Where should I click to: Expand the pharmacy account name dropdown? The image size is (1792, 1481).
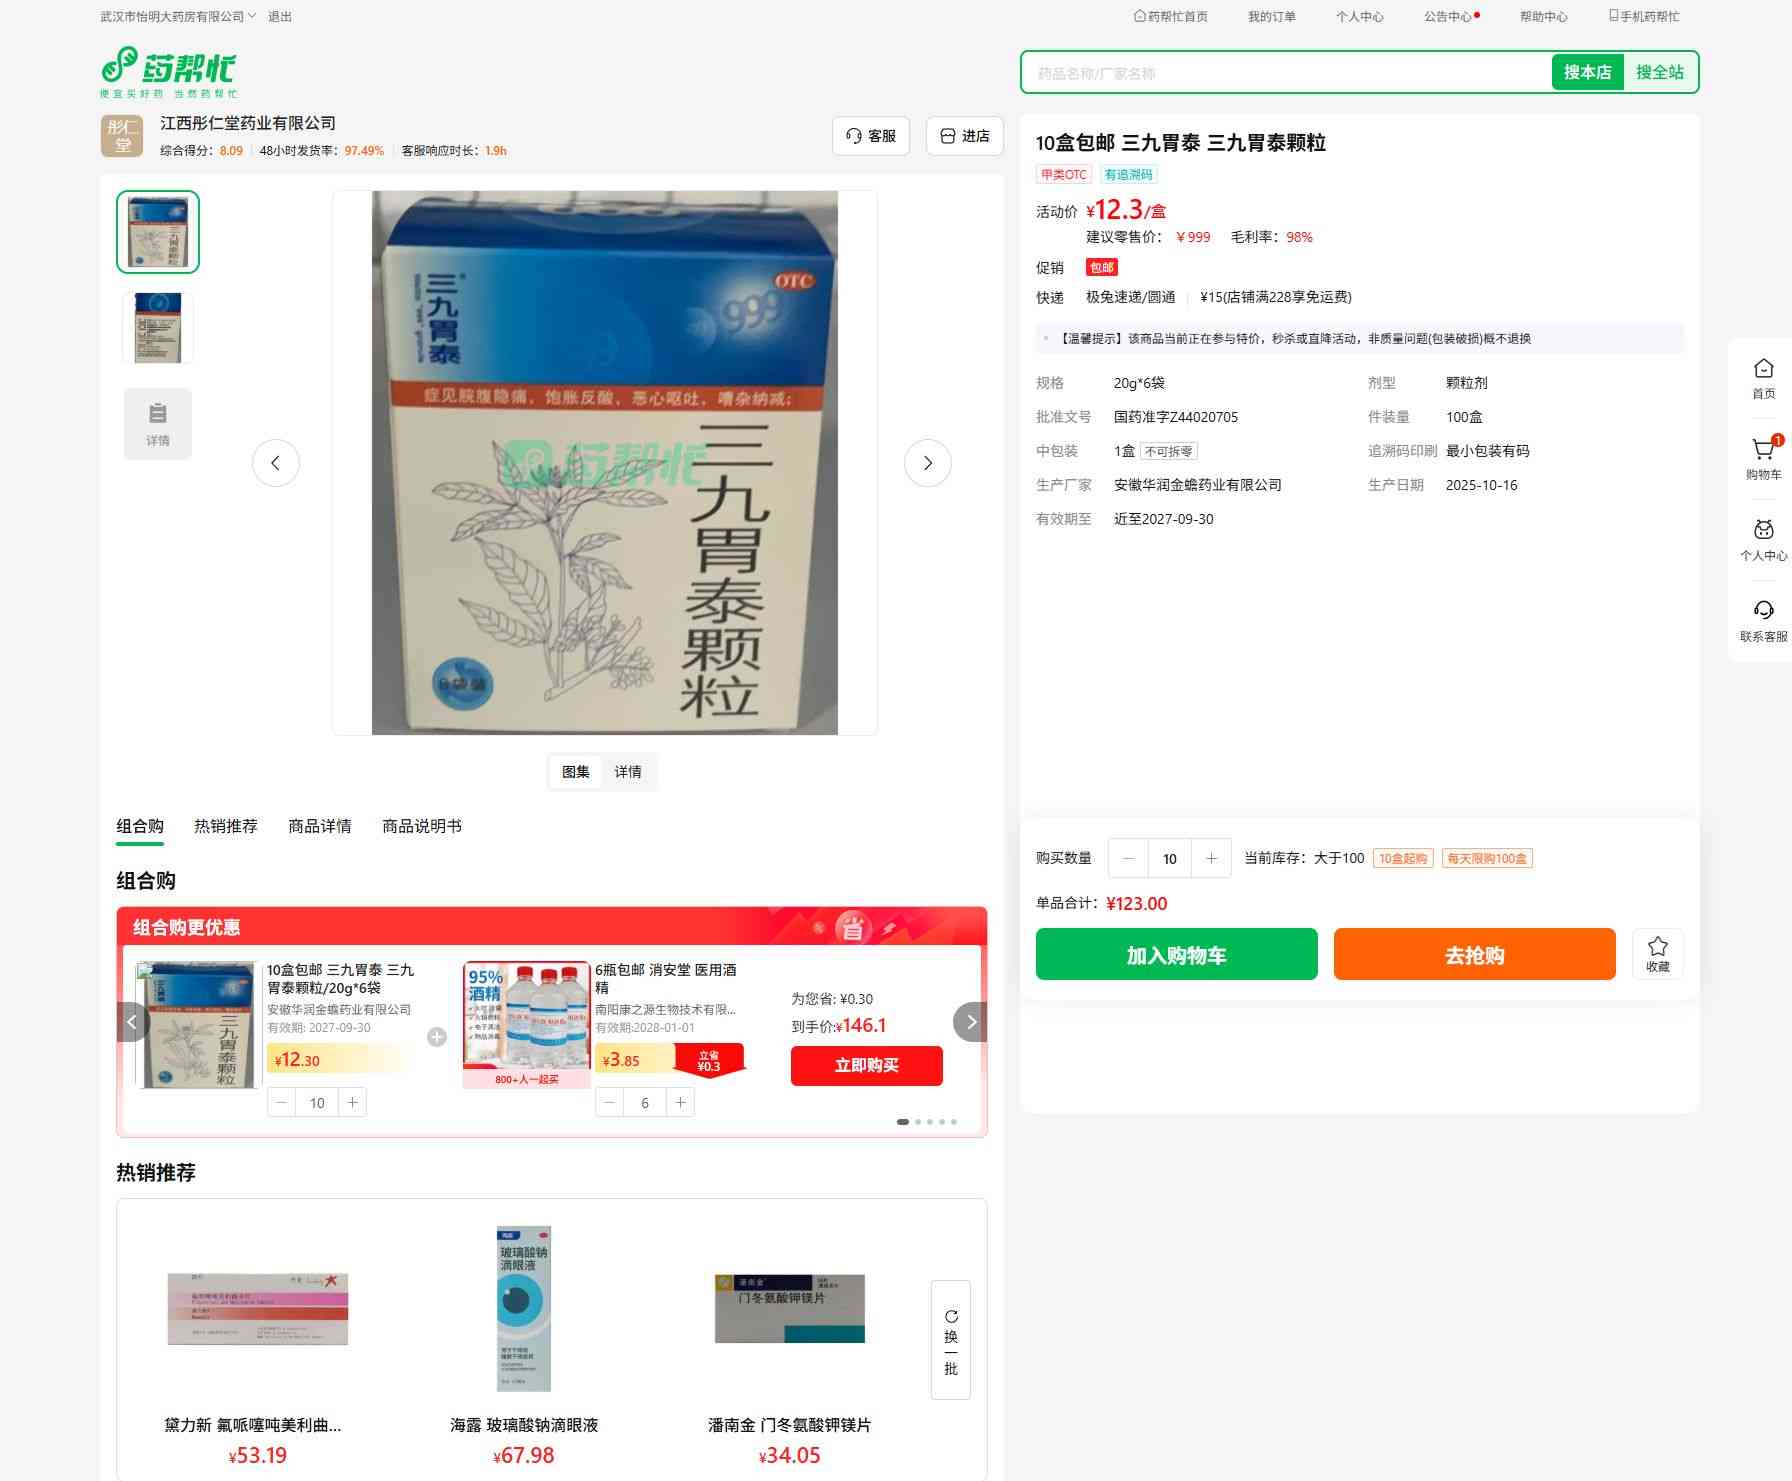pyautogui.click(x=178, y=16)
